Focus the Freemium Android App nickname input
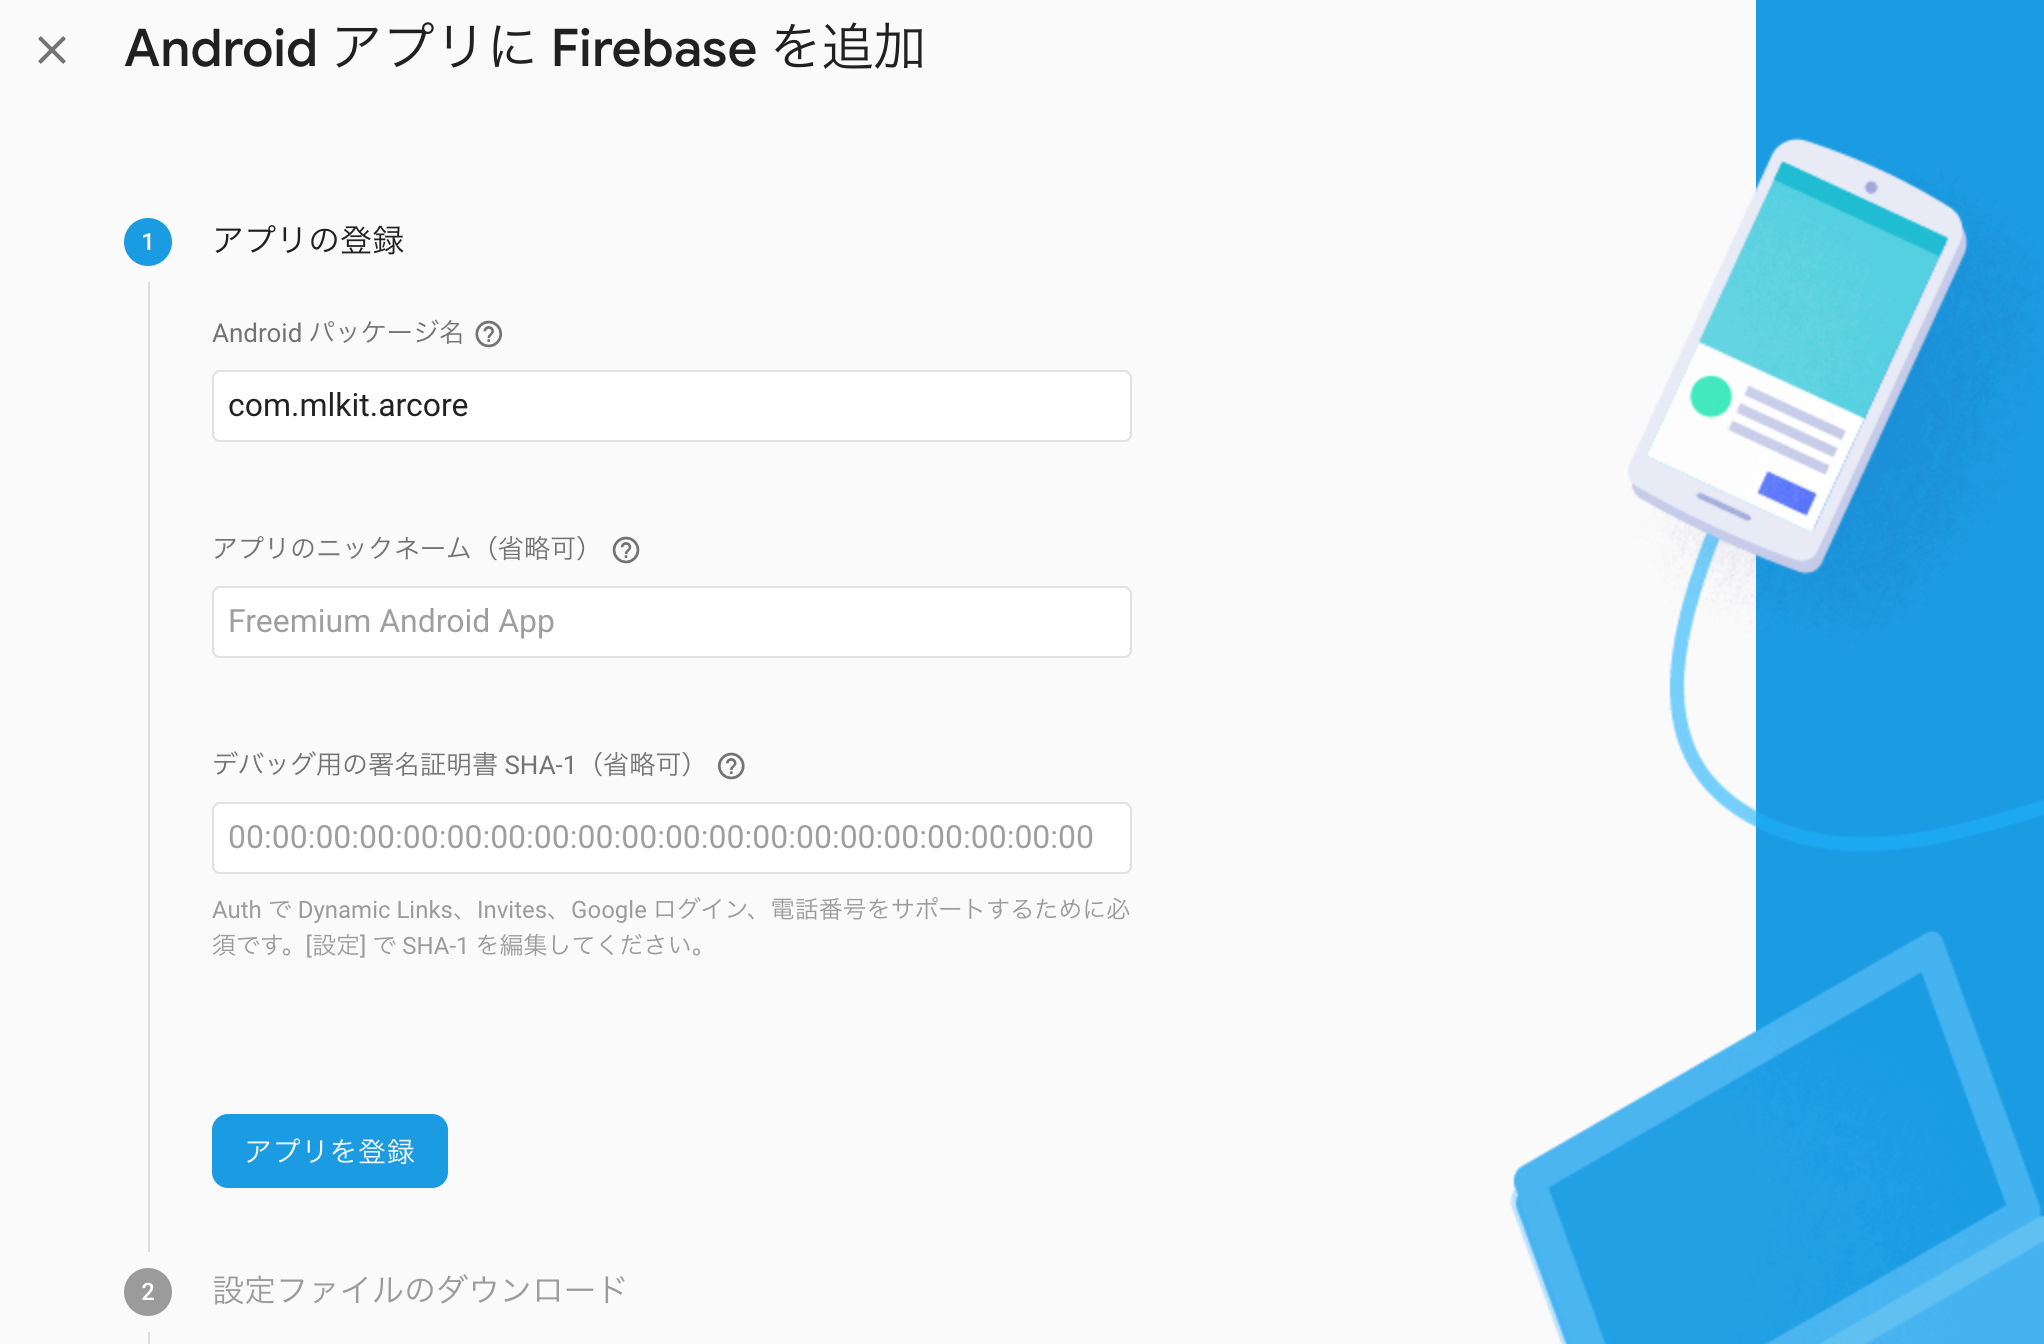The width and height of the screenshot is (2044, 1344). pyautogui.click(x=670, y=622)
